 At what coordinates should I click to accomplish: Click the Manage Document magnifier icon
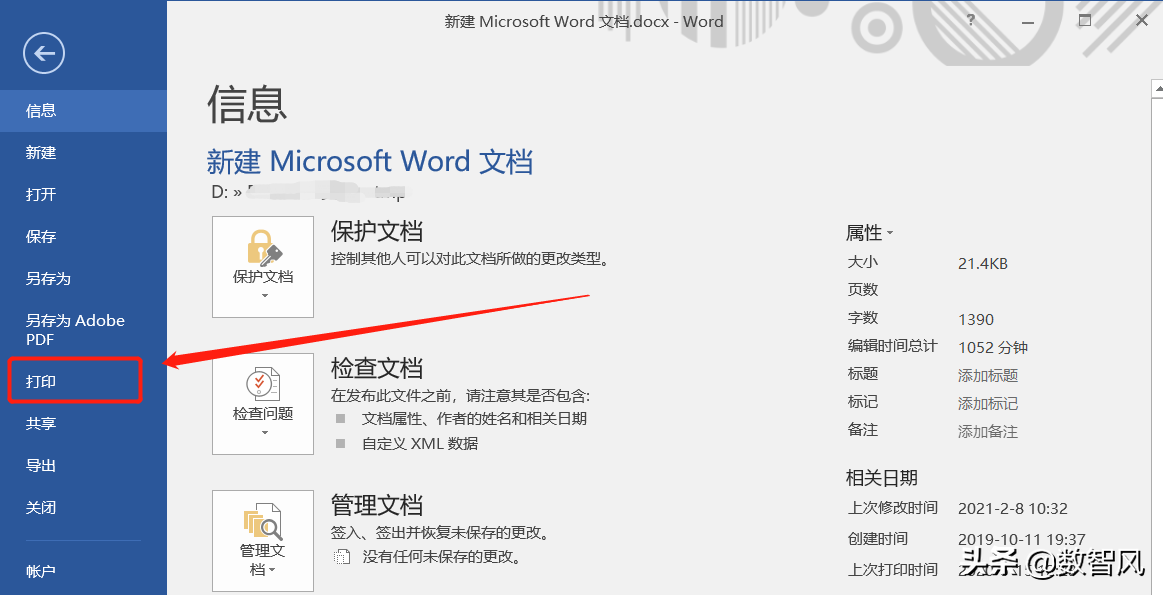click(x=263, y=522)
